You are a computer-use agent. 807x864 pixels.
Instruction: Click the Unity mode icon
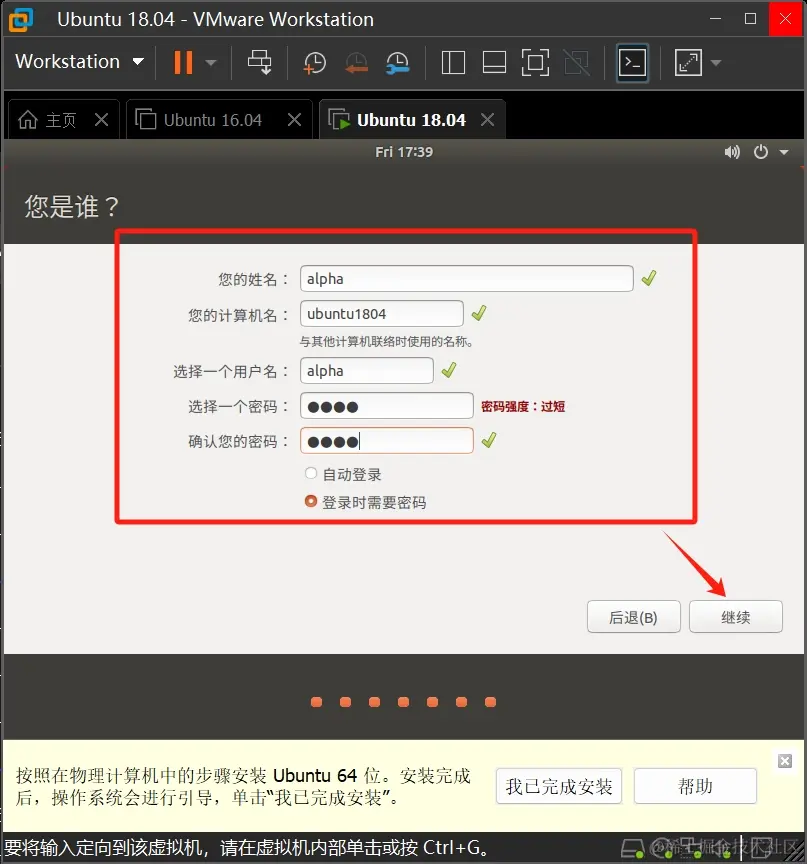(x=577, y=62)
